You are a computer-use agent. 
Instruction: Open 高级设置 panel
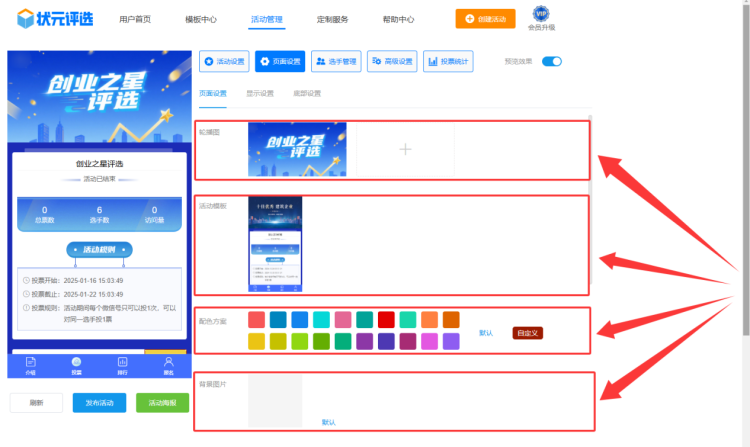pyautogui.click(x=392, y=61)
